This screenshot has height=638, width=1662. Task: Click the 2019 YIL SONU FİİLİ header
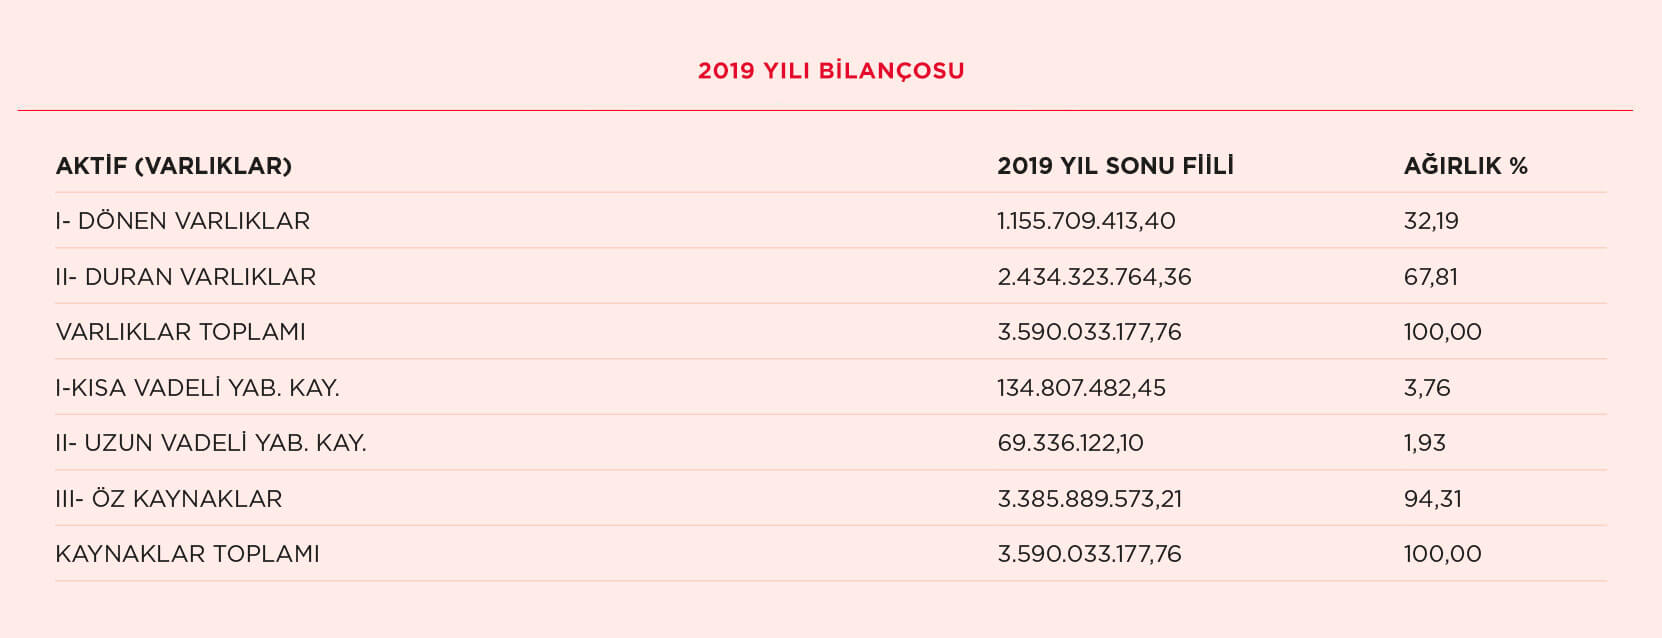1115,166
